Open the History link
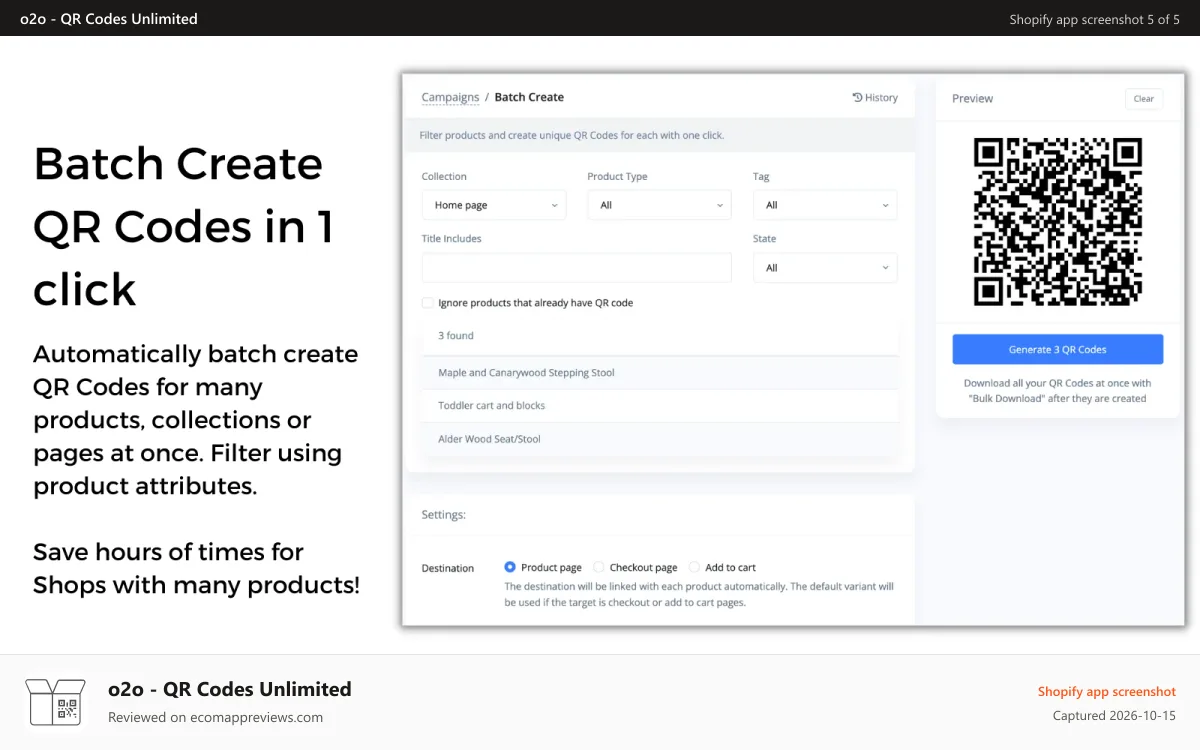1200x750 pixels. (875, 97)
